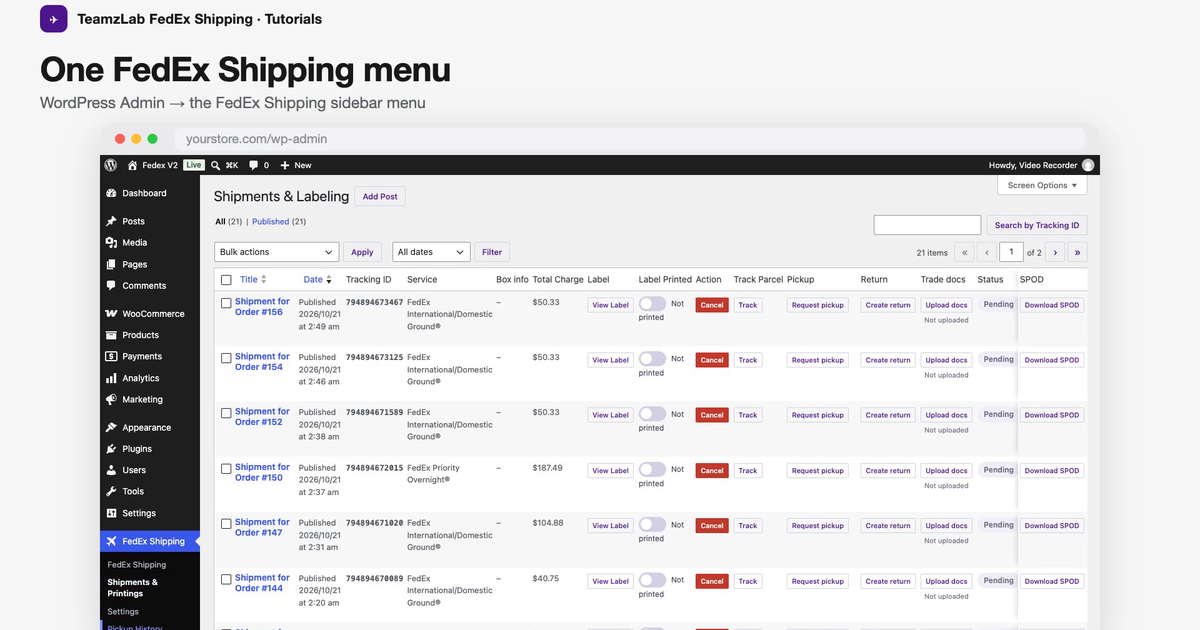
Task: Show the Published (21) filter view
Action: pyautogui.click(x=279, y=221)
